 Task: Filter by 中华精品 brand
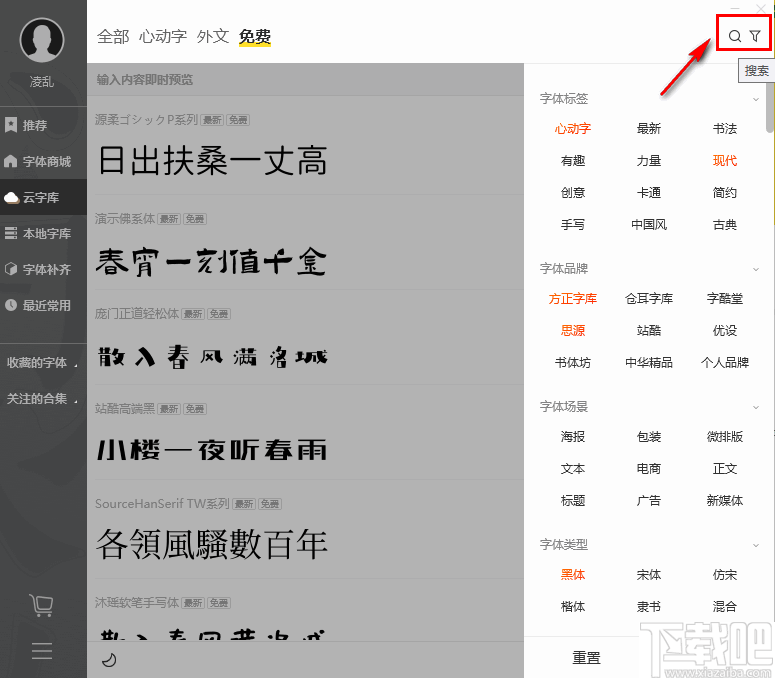coord(649,363)
